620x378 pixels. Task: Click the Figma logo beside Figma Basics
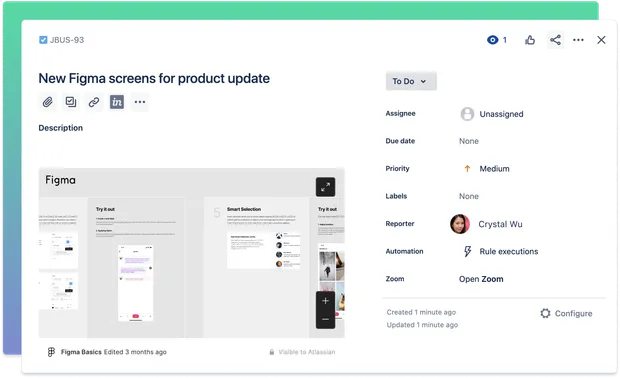point(51,352)
